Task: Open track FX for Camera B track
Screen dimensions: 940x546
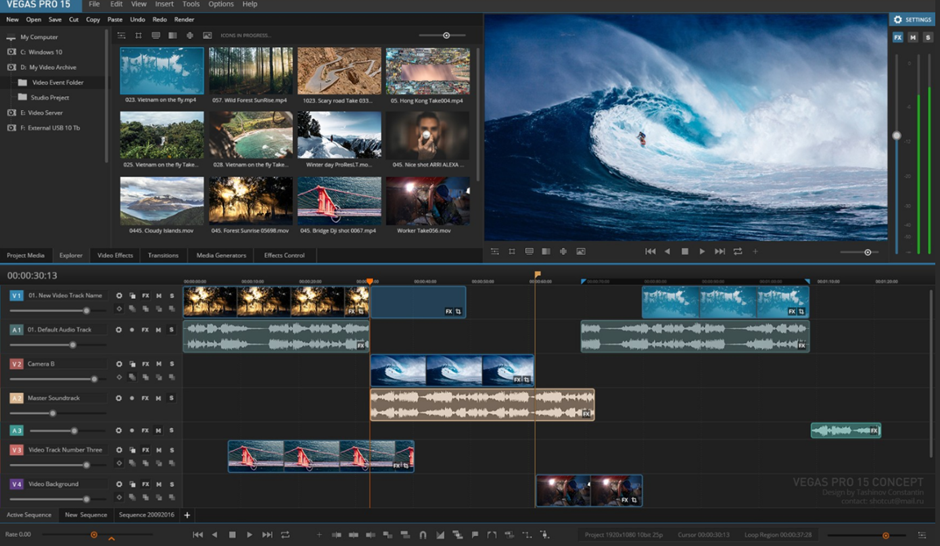Action: pyautogui.click(x=145, y=364)
